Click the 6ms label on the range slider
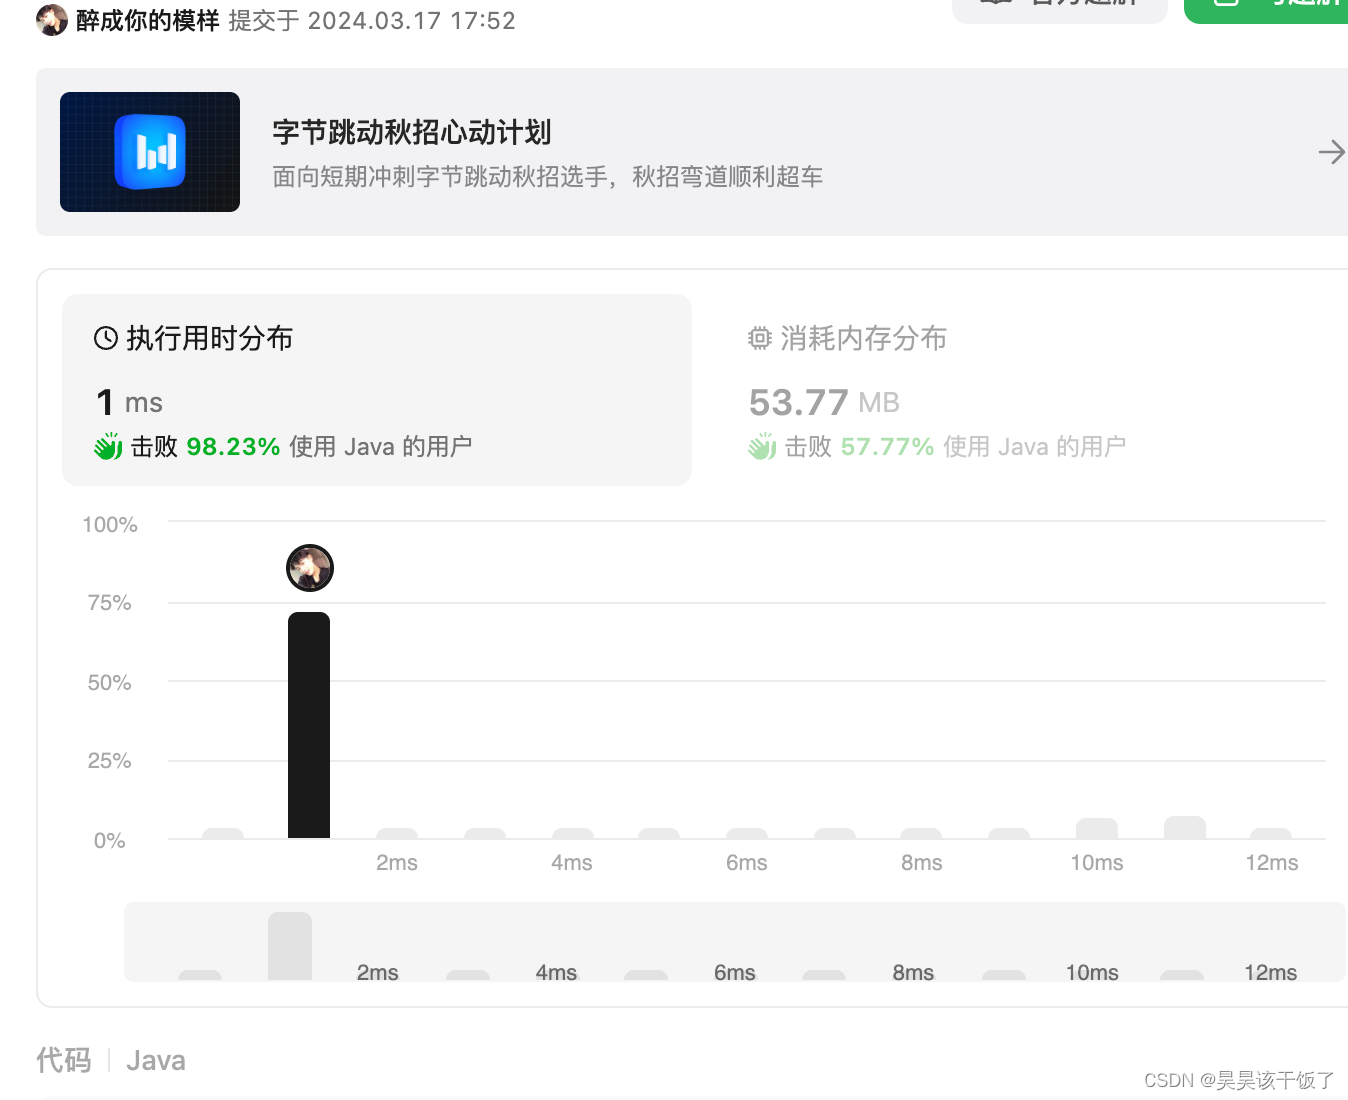Screen dimensions: 1348x1100 [735, 972]
